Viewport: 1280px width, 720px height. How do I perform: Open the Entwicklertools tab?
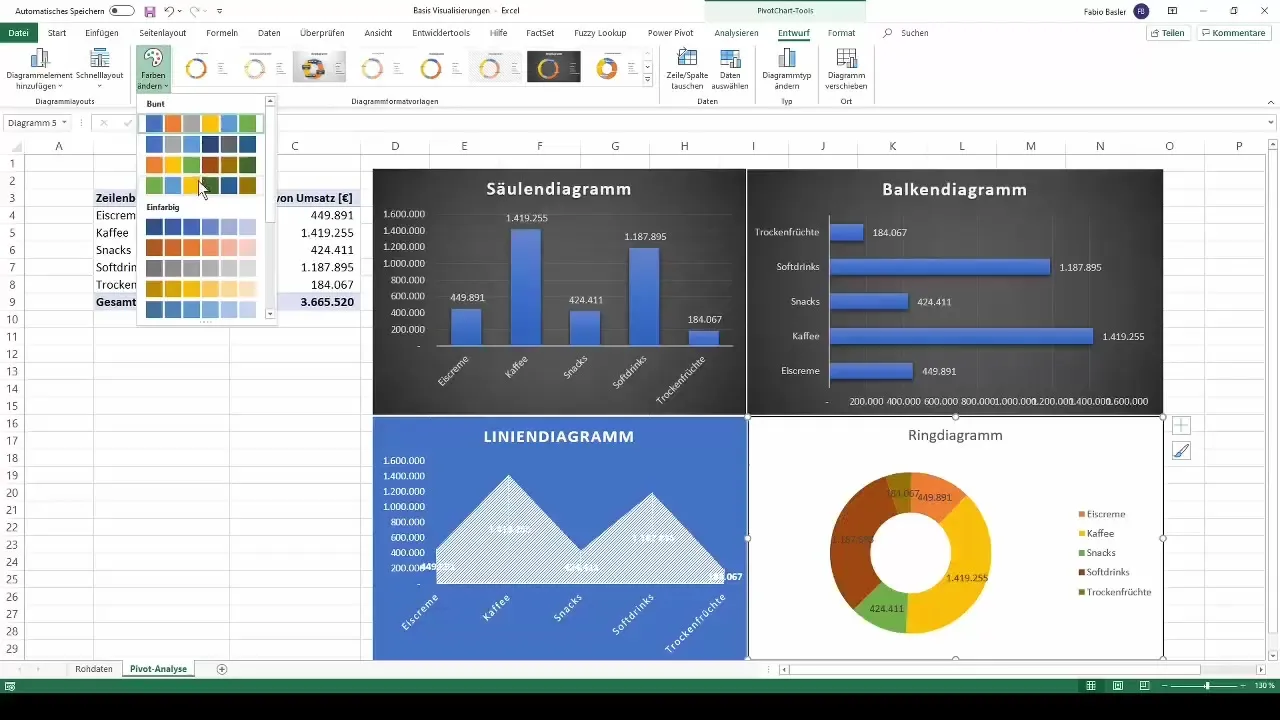(441, 33)
